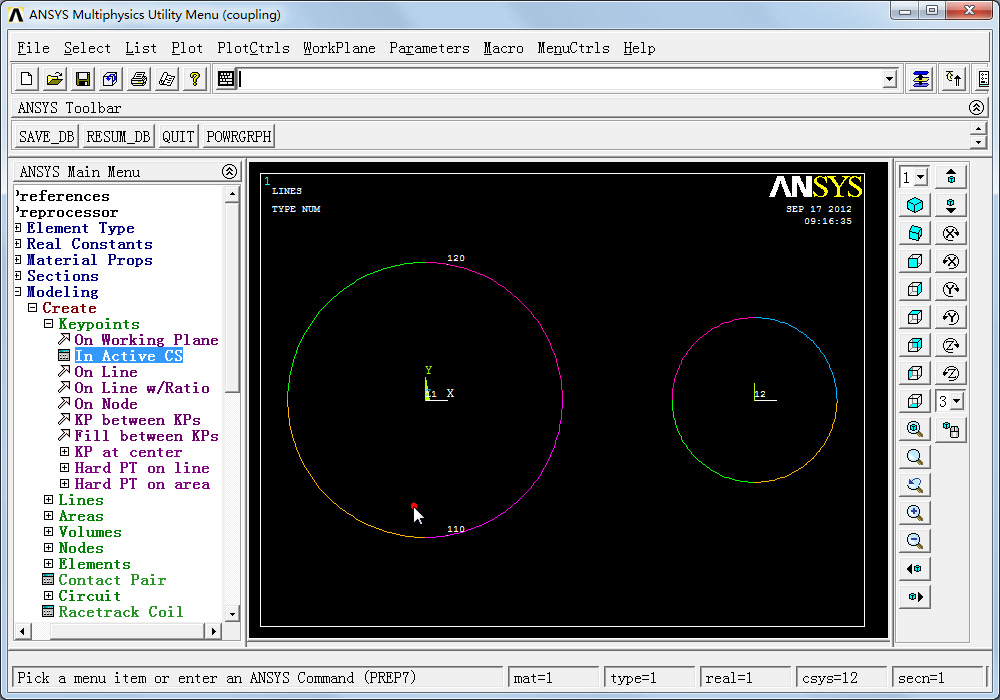The width and height of the screenshot is (1000, 700).
Task: Click the SAVE_DB toolbar button
Action: tap(46, 137)
